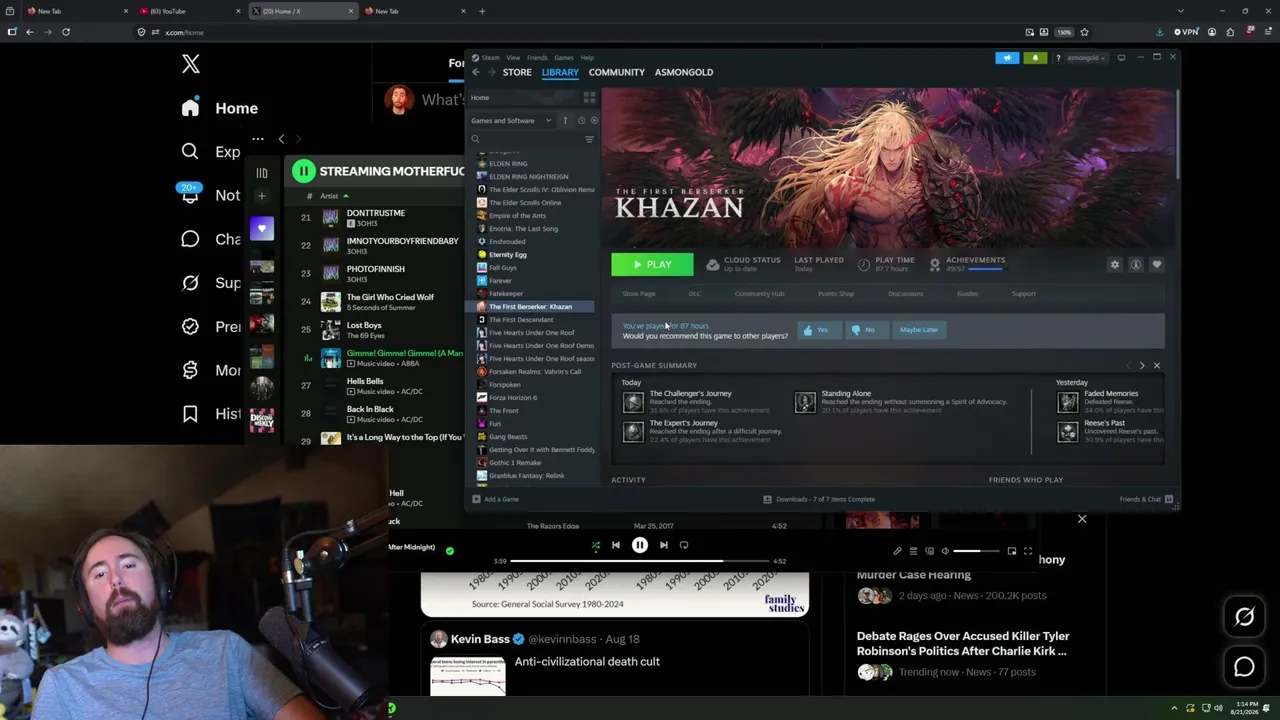
Task: Toggle Steam library sort order arrow
Action: coord(565,120)
